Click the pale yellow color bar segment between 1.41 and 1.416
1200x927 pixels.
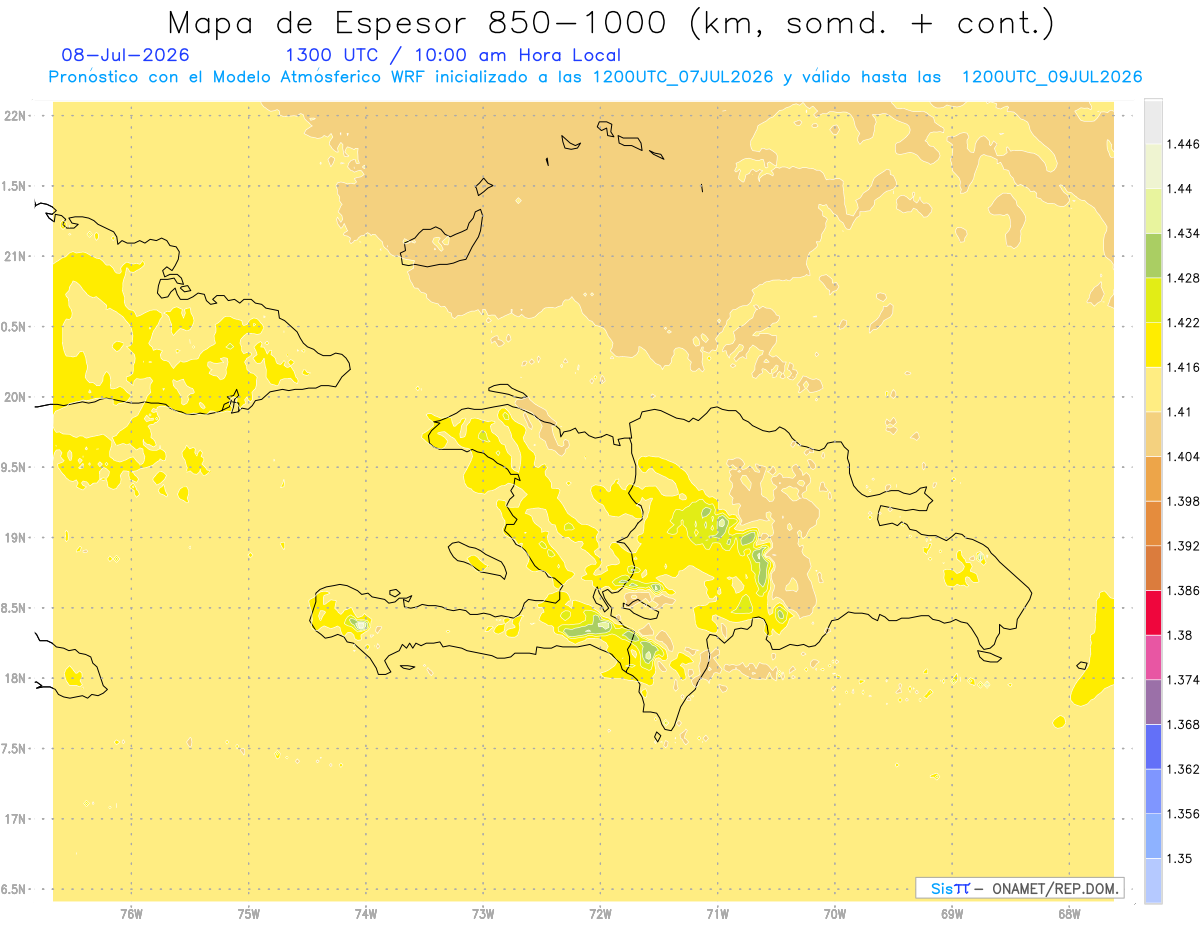1153,389
